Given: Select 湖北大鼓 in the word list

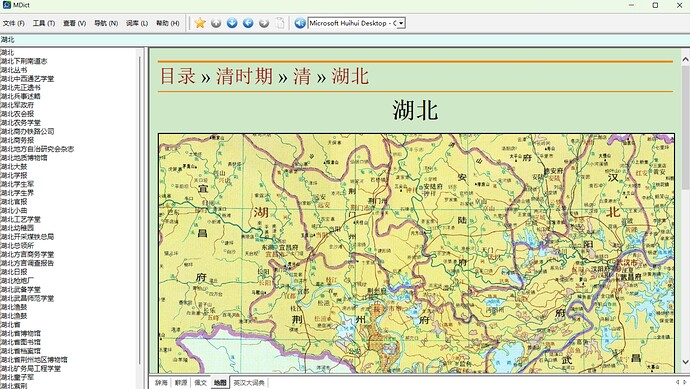Looking at the screenshot, I should 14,166.
